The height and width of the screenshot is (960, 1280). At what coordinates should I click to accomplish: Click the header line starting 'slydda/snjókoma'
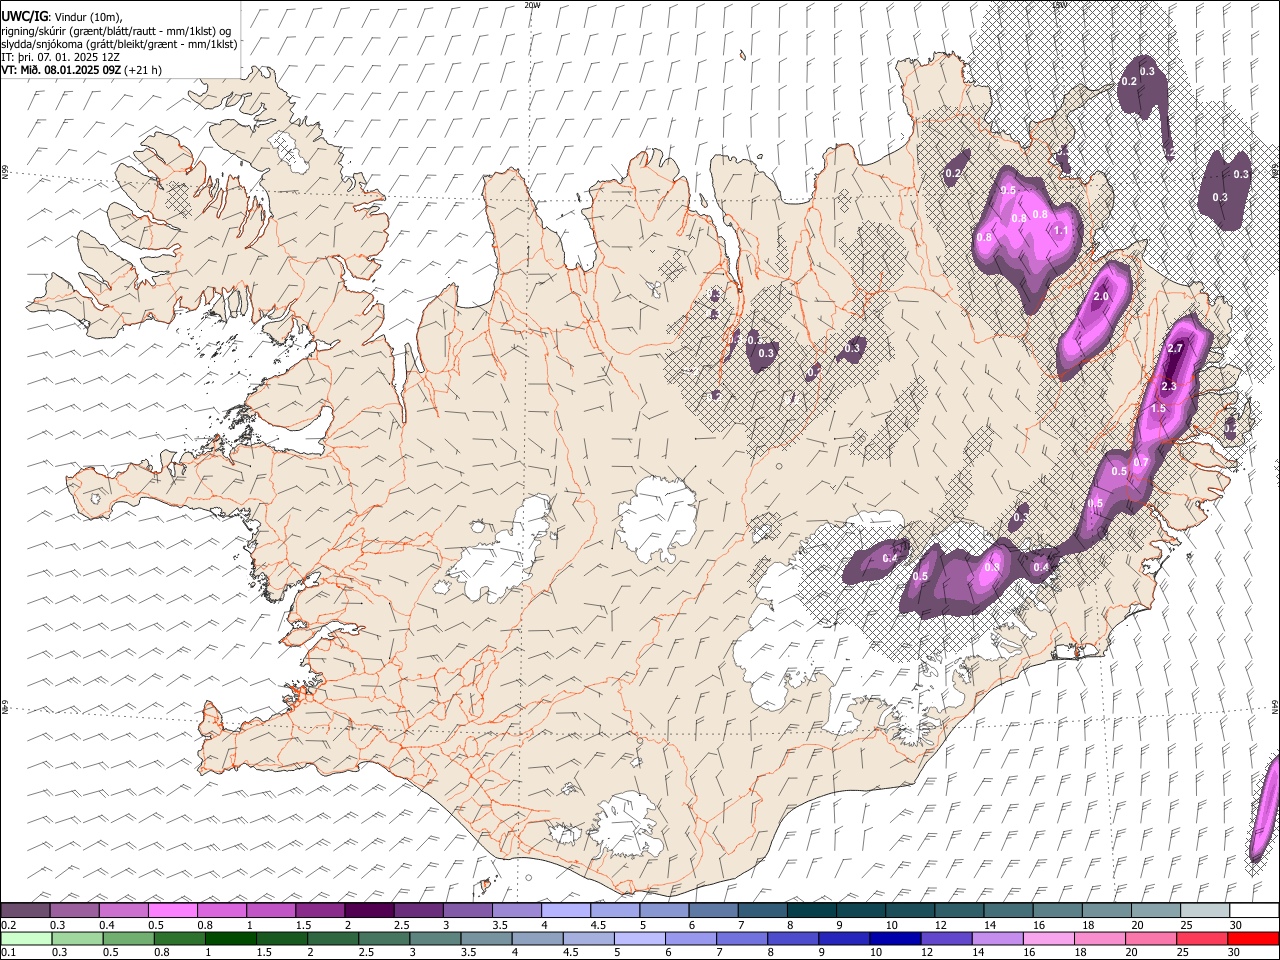(x=119, y=44)
